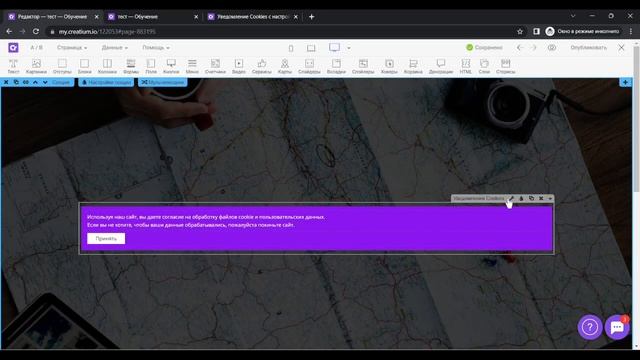Select the Картинка element tool
The image size is (640, 360).
[36, 66]
